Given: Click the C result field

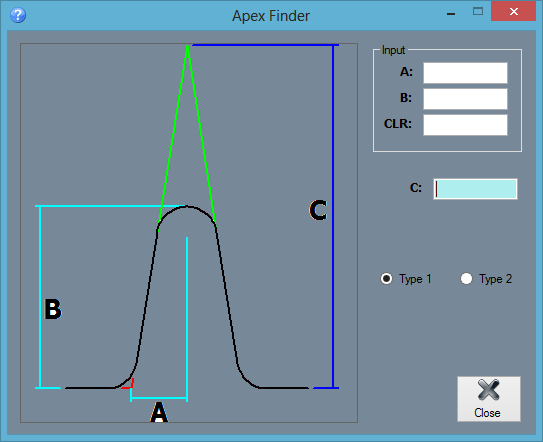Looking at the screenshot, I should tap(475, 189).
